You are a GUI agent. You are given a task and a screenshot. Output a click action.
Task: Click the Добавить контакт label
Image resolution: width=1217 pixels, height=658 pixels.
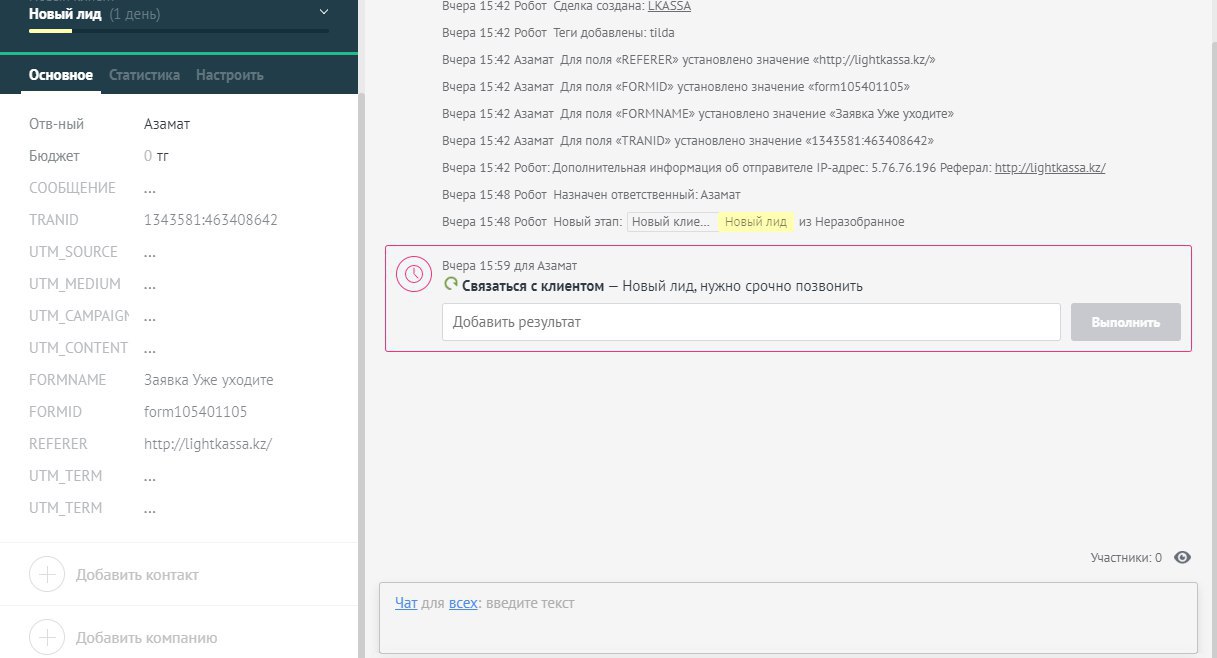(137, 575)
